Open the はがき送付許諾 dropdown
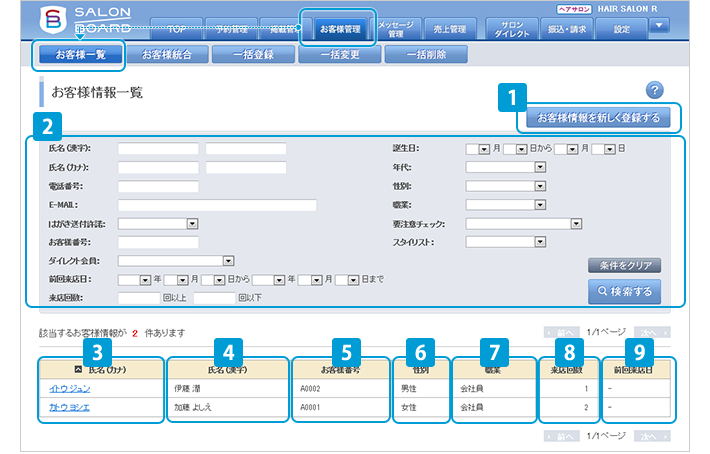 point(158,223)
